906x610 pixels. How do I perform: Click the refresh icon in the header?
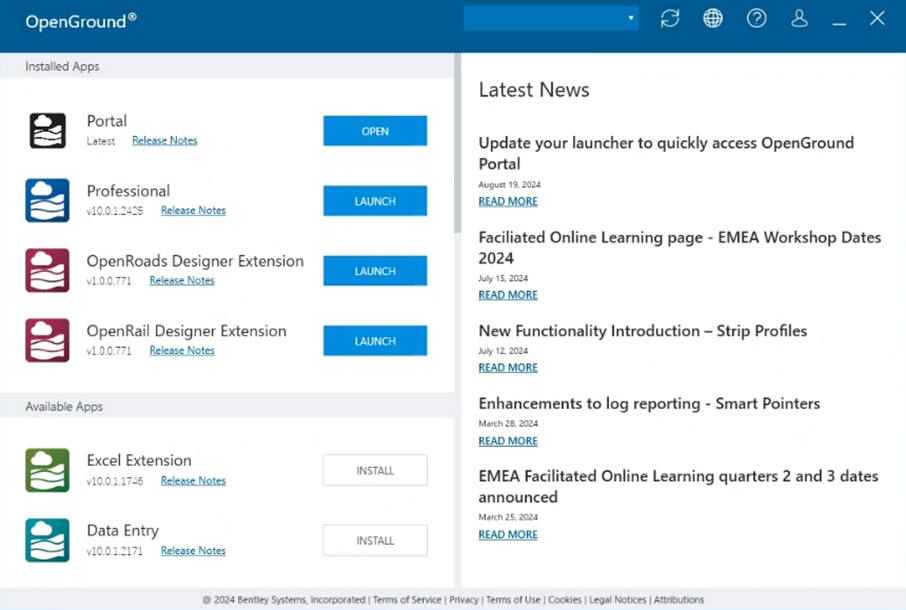pos(670,18)
